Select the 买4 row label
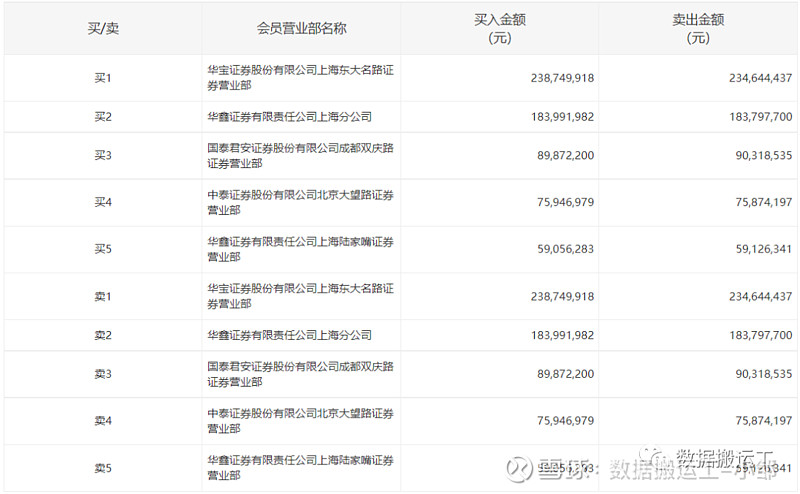 (x=103, y=202)
